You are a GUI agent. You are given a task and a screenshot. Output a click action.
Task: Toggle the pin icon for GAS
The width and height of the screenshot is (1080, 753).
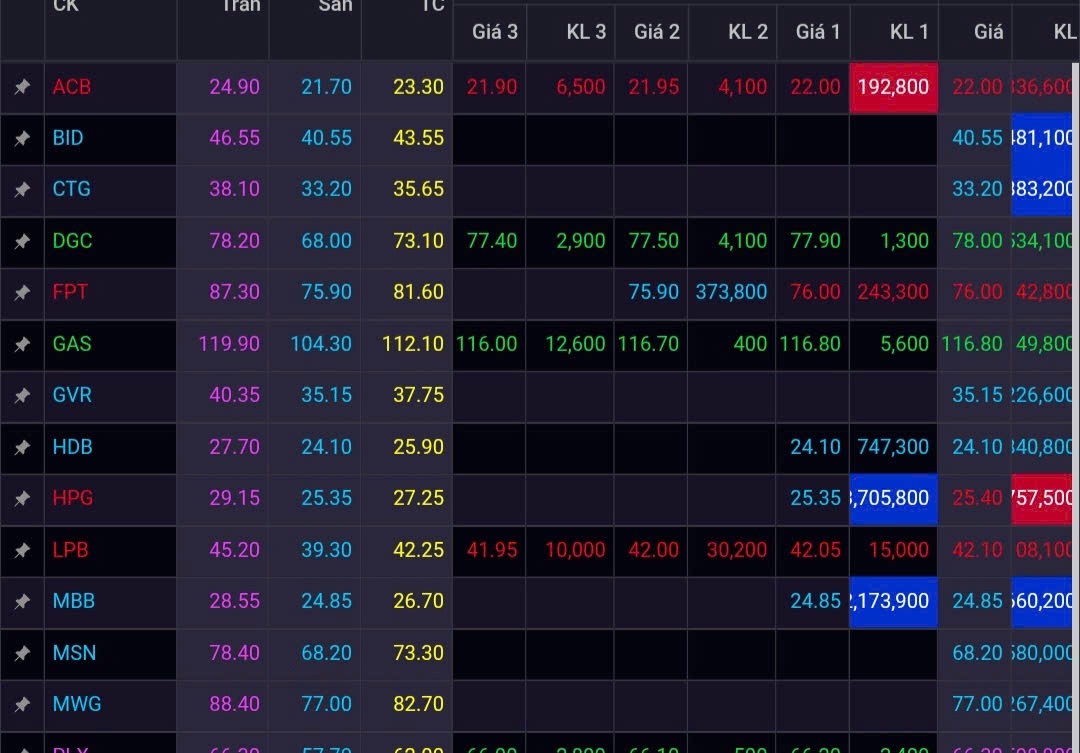pyautogui.click(x=22, y=344)
